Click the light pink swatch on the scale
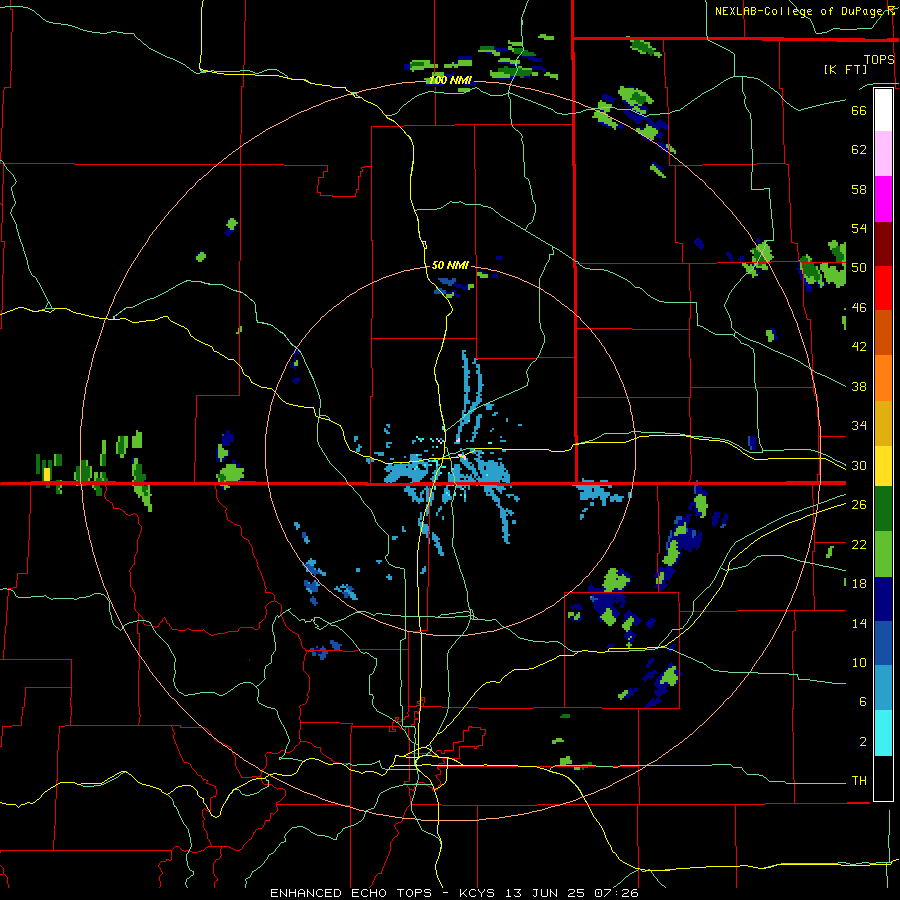 tap(883, 154)
